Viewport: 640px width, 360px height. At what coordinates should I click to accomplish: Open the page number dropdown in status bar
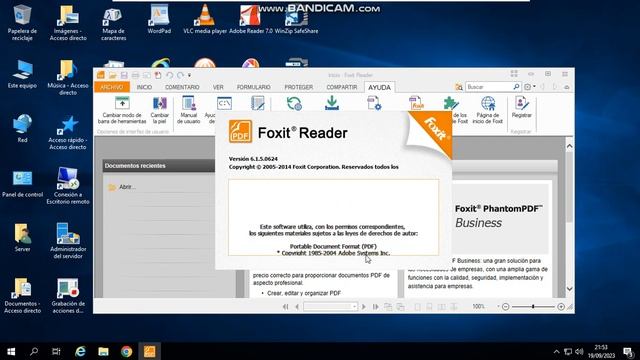coord(354,307)
